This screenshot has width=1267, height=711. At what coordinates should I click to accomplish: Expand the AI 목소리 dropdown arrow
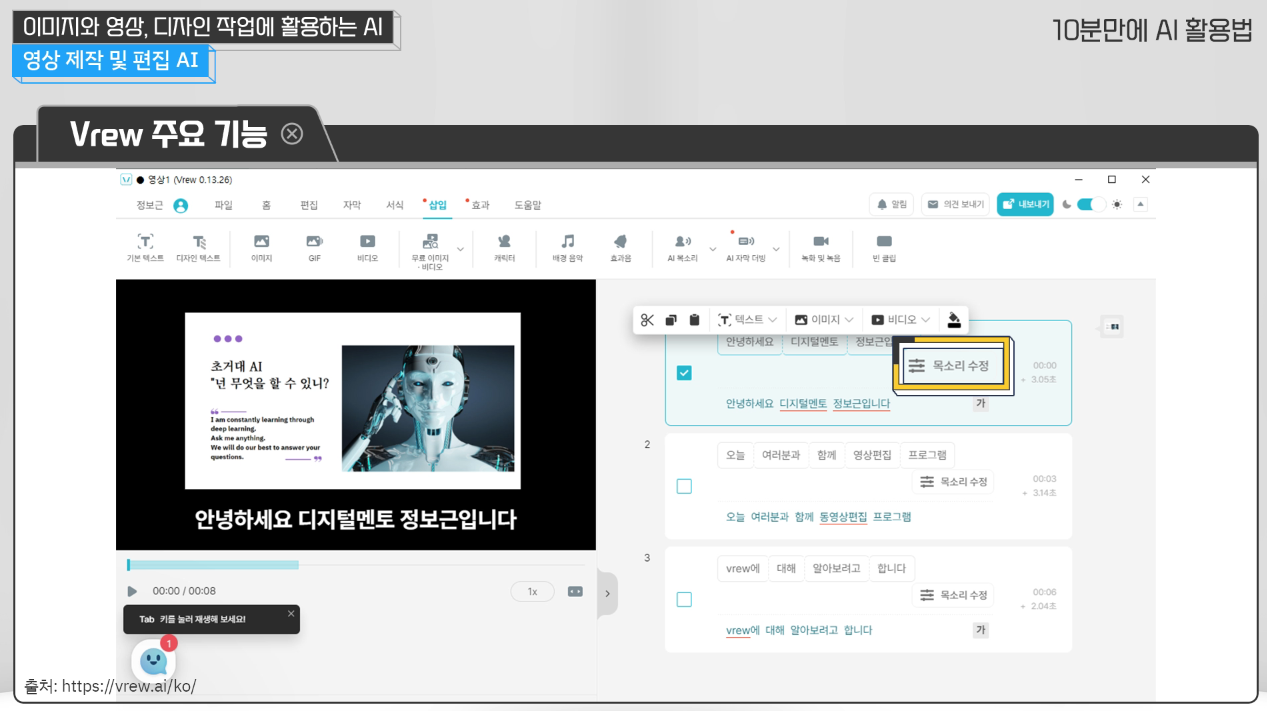(x=713, y=248)
